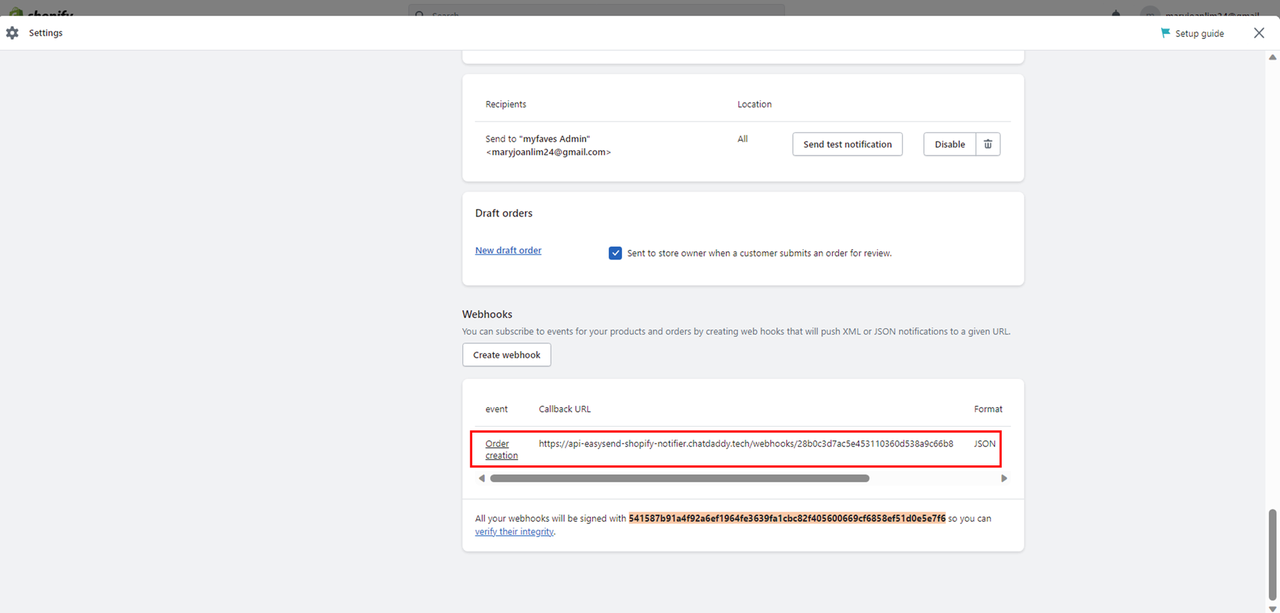The image size is (1280, 613).
Task: Click the horizontal scrollbar of the webhooks table
Action: click(680, 479)
